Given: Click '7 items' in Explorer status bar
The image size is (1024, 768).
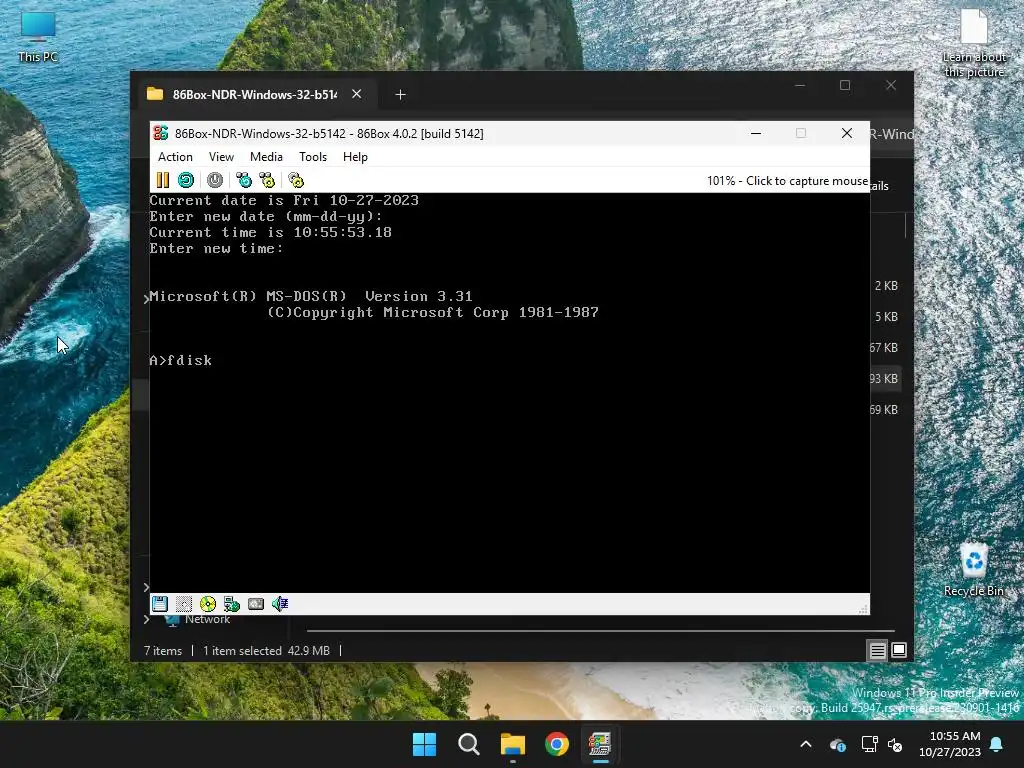Looking at the screenshot, I should 163,650.
